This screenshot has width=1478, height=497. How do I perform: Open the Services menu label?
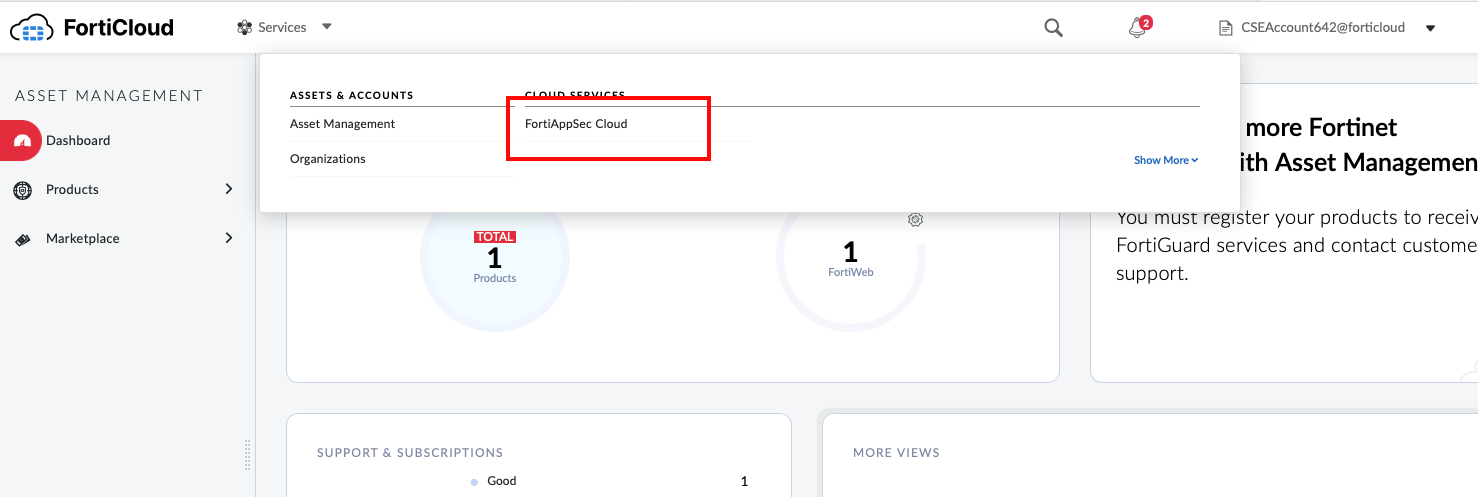click(x=282, y=28)
